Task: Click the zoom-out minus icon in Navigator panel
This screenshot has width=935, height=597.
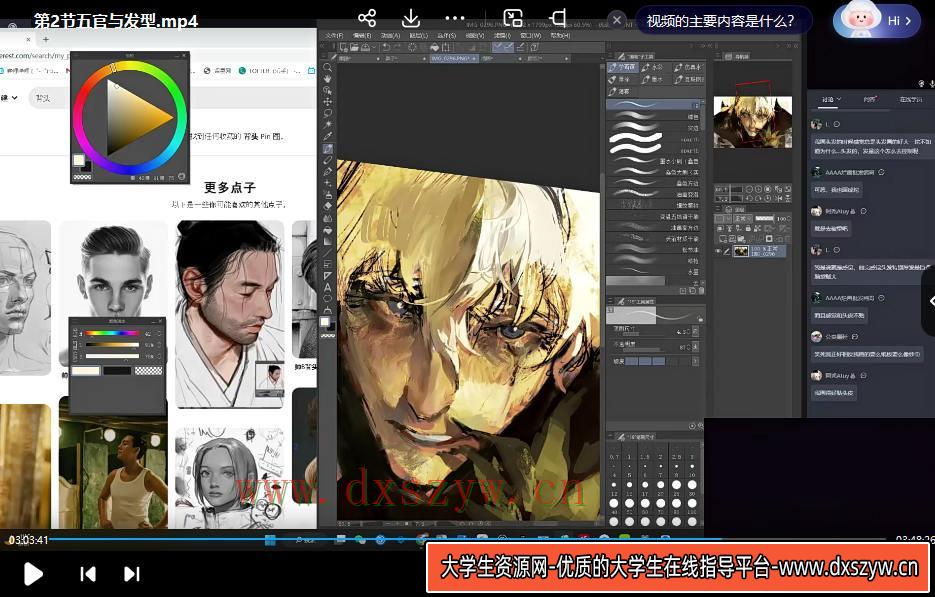Action: point(749,189)
